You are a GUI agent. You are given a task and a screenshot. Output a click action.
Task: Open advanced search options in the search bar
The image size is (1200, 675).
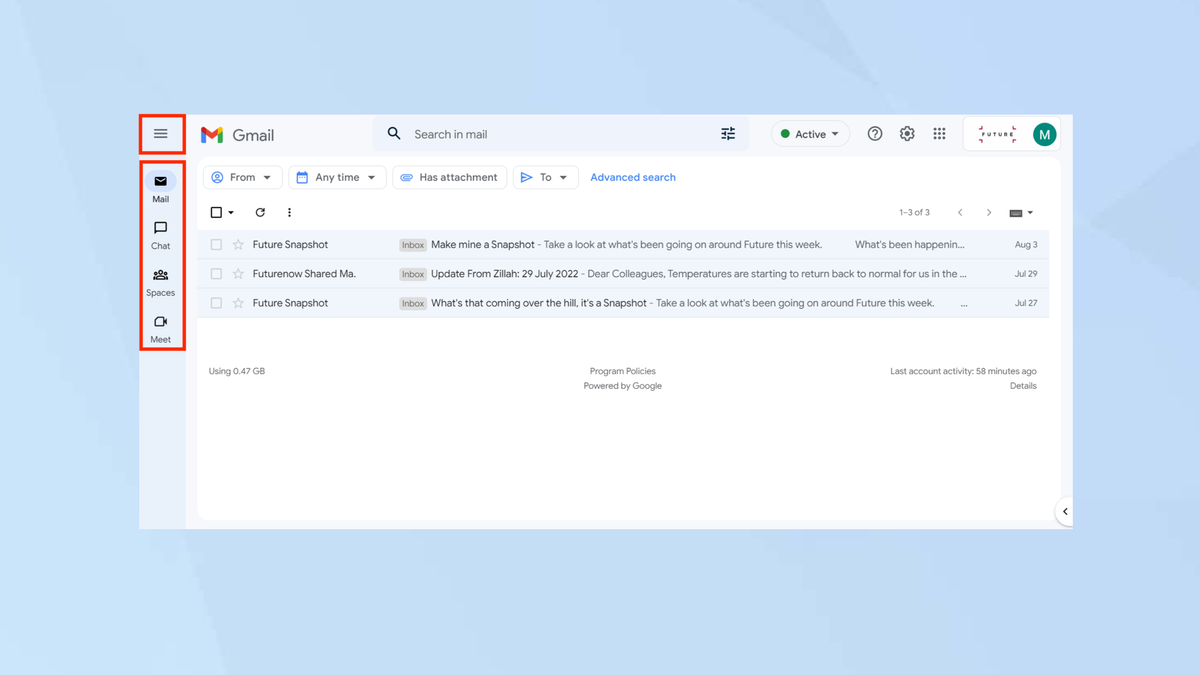coord(728,133)
